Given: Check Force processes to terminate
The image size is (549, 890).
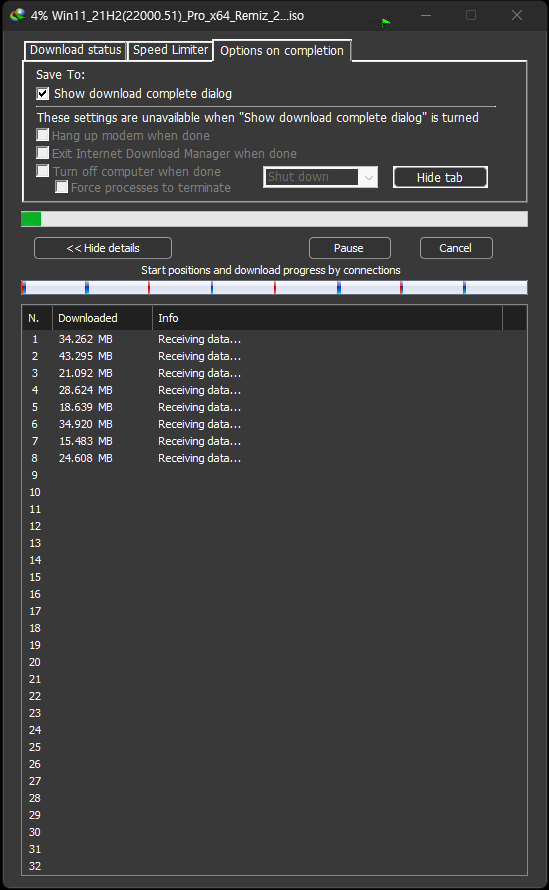Looking at the screenshot, I should click(61, 187).
